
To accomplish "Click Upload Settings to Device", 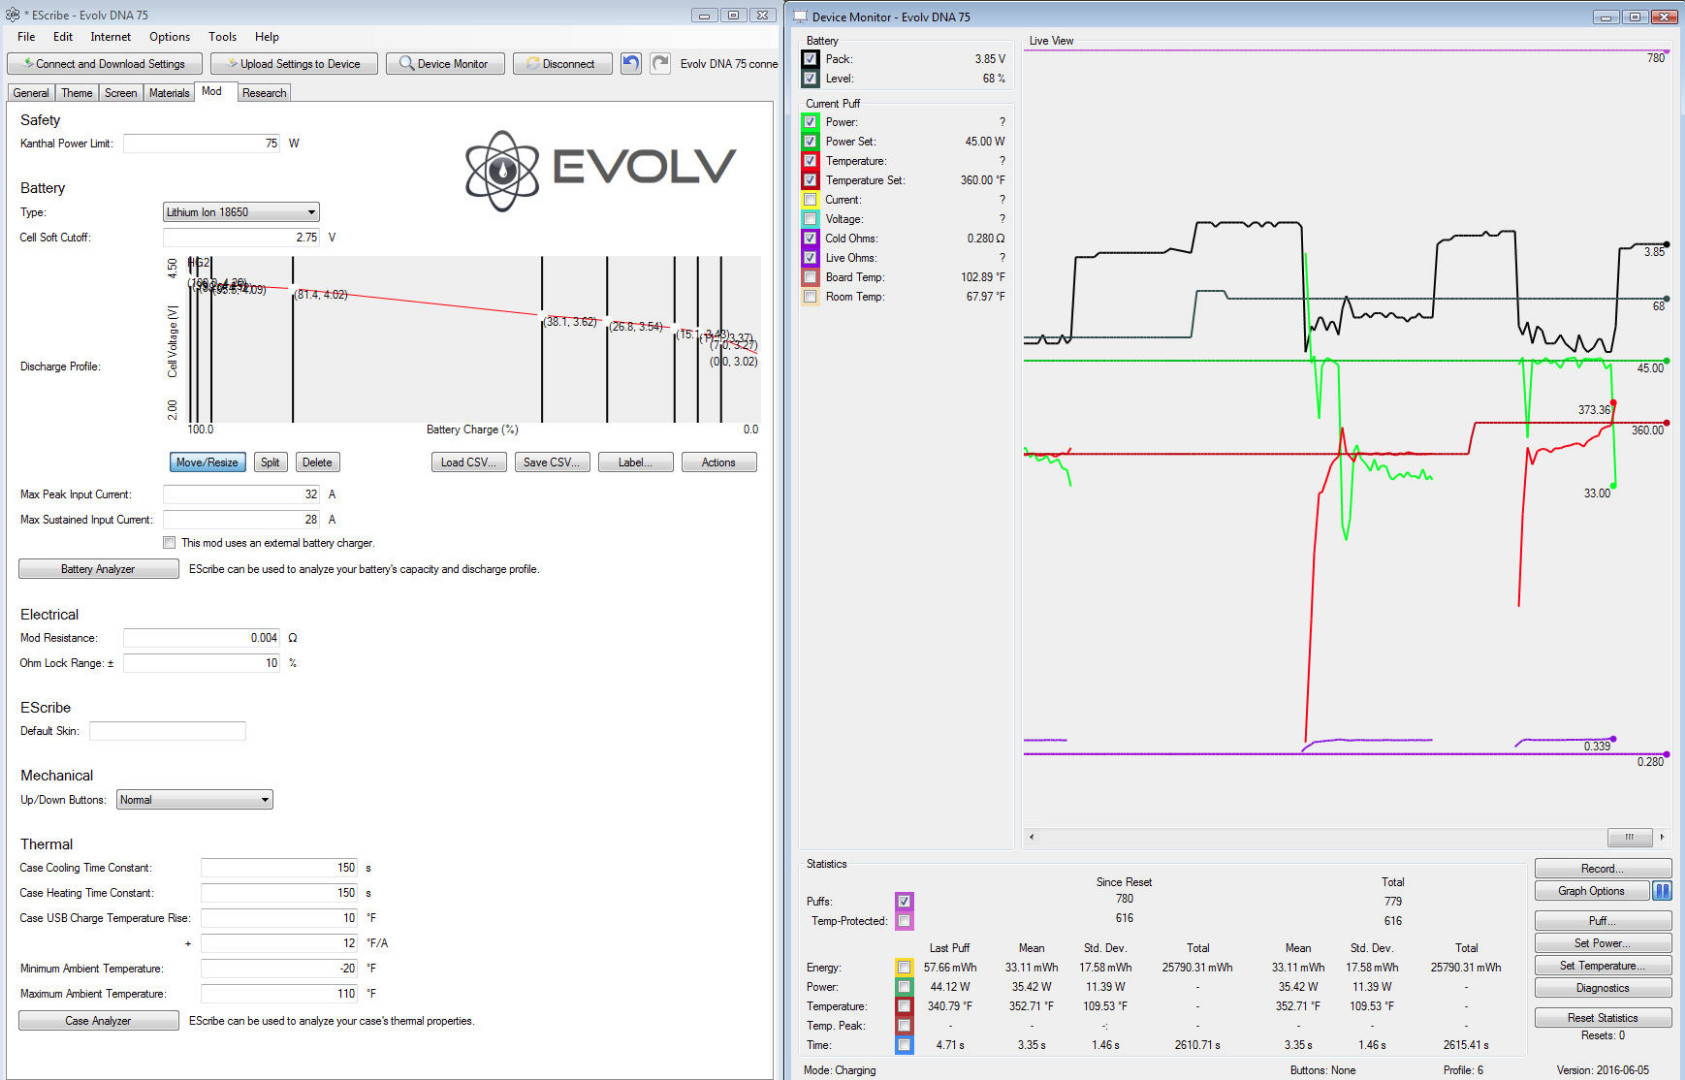I will [293, 64].
